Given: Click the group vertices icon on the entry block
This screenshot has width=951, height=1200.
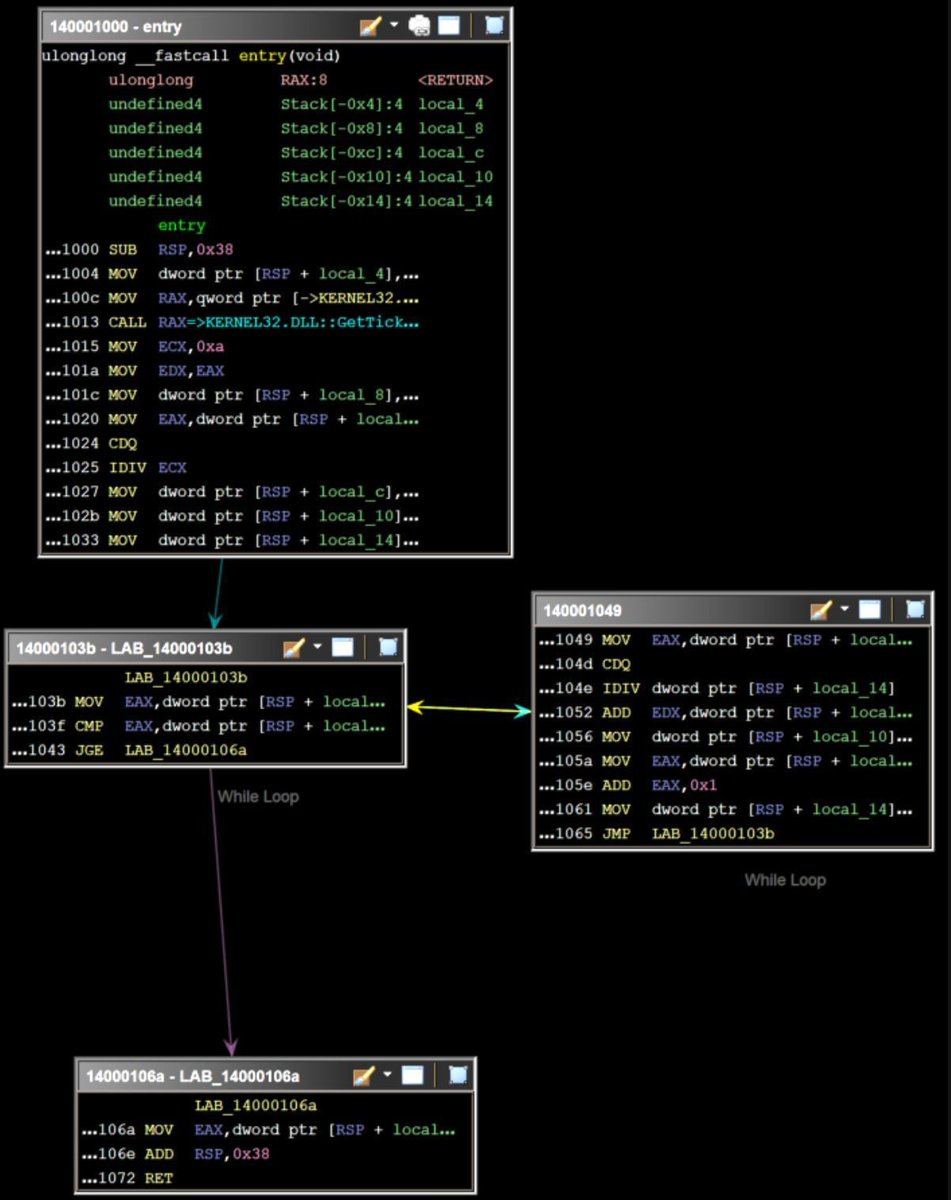Looking at the screenshot, I should 493,25.
